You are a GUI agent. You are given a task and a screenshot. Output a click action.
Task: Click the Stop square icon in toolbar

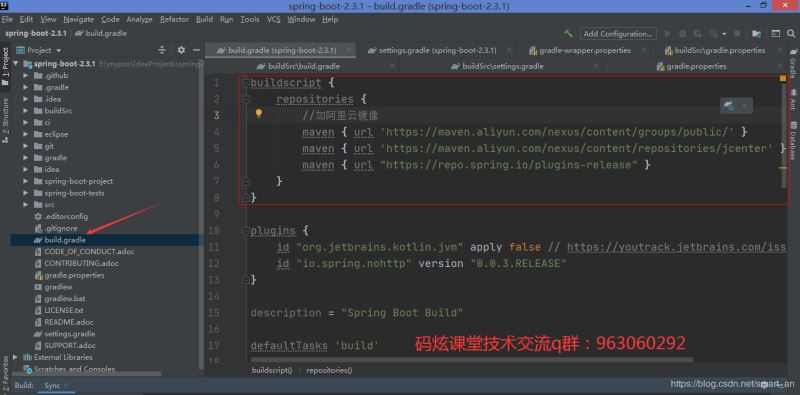pos(737,34)
